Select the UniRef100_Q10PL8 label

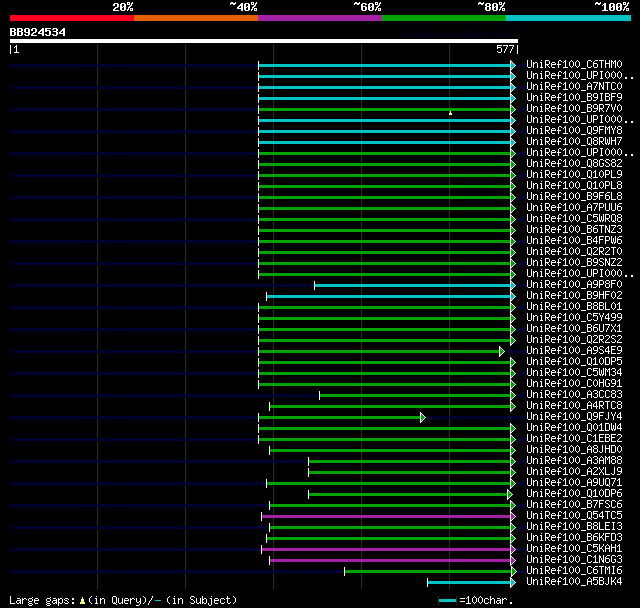(x=574, y=186)
